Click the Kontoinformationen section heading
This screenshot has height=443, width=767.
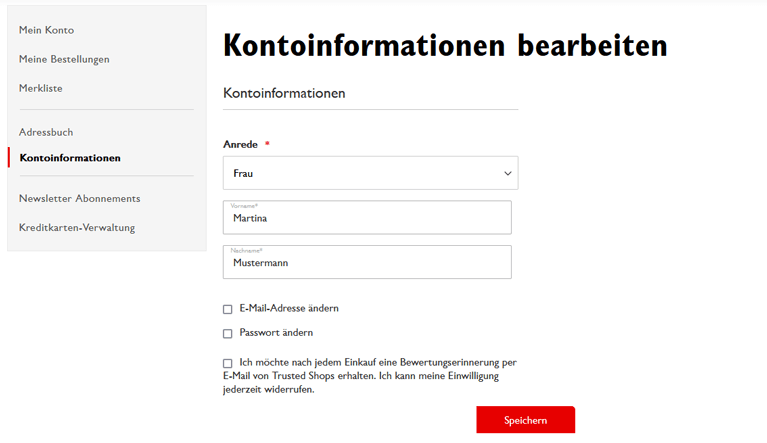(x=284, y=93)
